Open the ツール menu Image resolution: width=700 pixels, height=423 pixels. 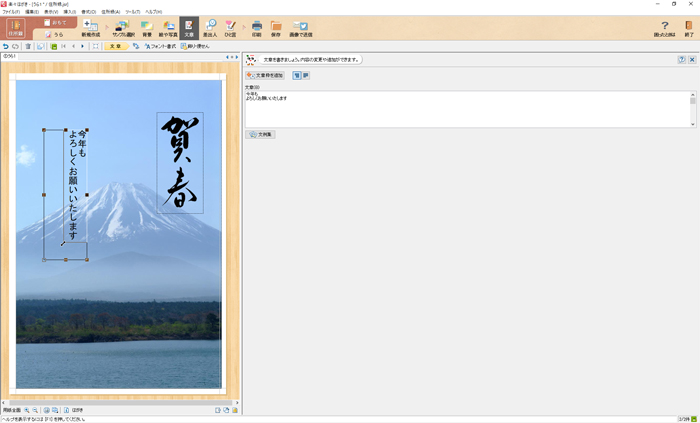click(132, 12)
